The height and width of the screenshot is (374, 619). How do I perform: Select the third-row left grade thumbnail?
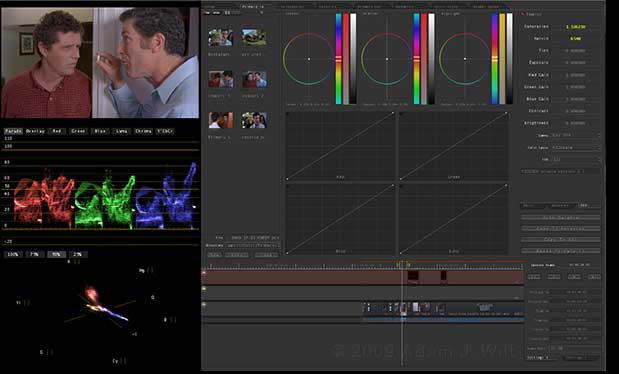pos(221,120)
